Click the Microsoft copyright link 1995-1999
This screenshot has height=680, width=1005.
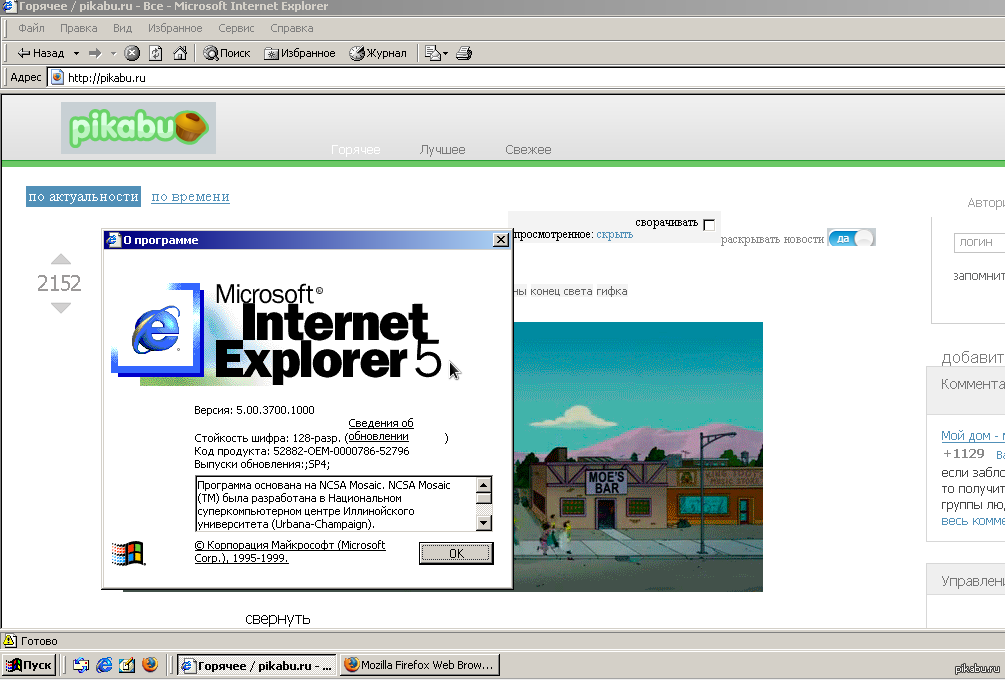click(x=290, y=551)
